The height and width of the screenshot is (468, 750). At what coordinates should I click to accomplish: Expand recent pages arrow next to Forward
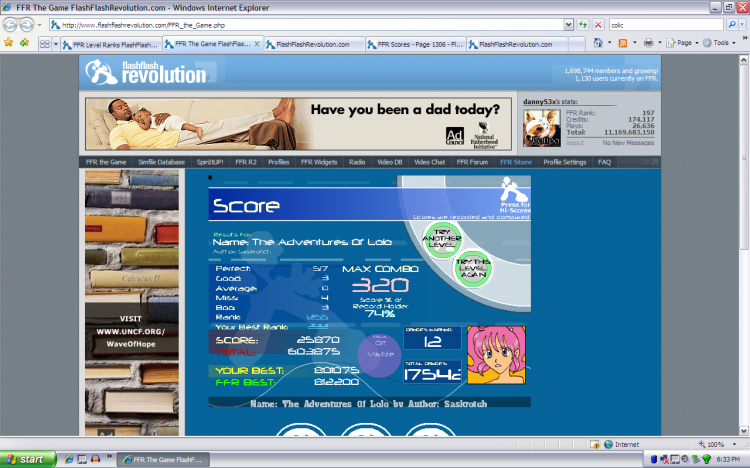pyautogui.click(x=40, y=25)
